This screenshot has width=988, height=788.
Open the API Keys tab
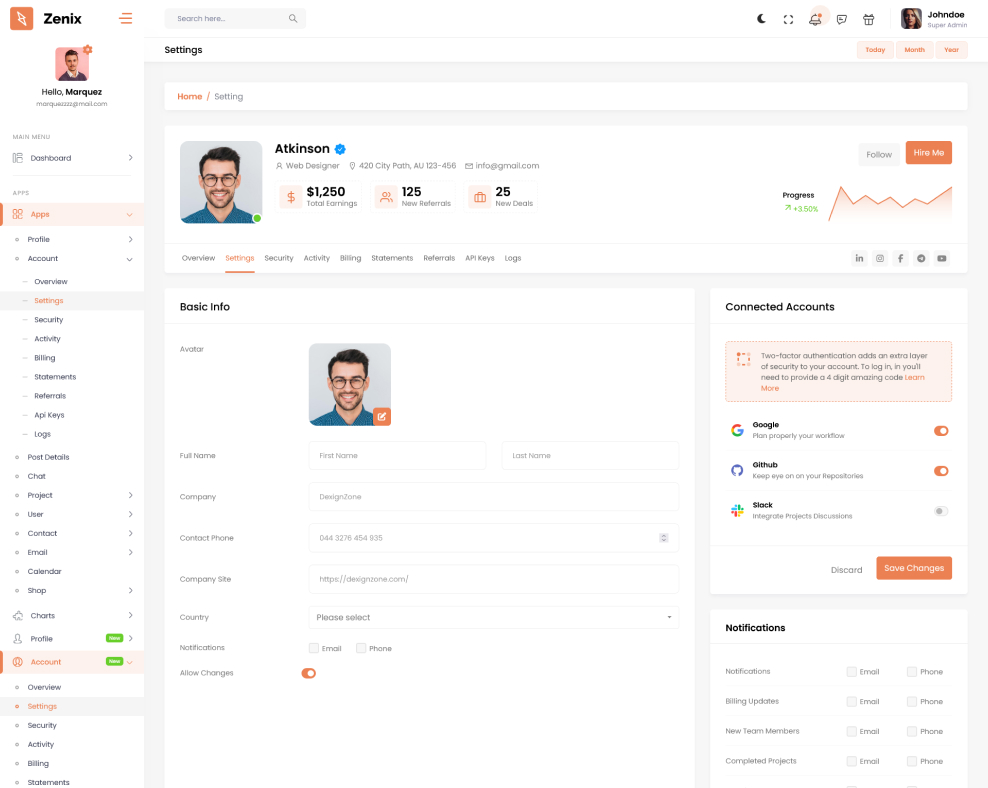point(479,258)
